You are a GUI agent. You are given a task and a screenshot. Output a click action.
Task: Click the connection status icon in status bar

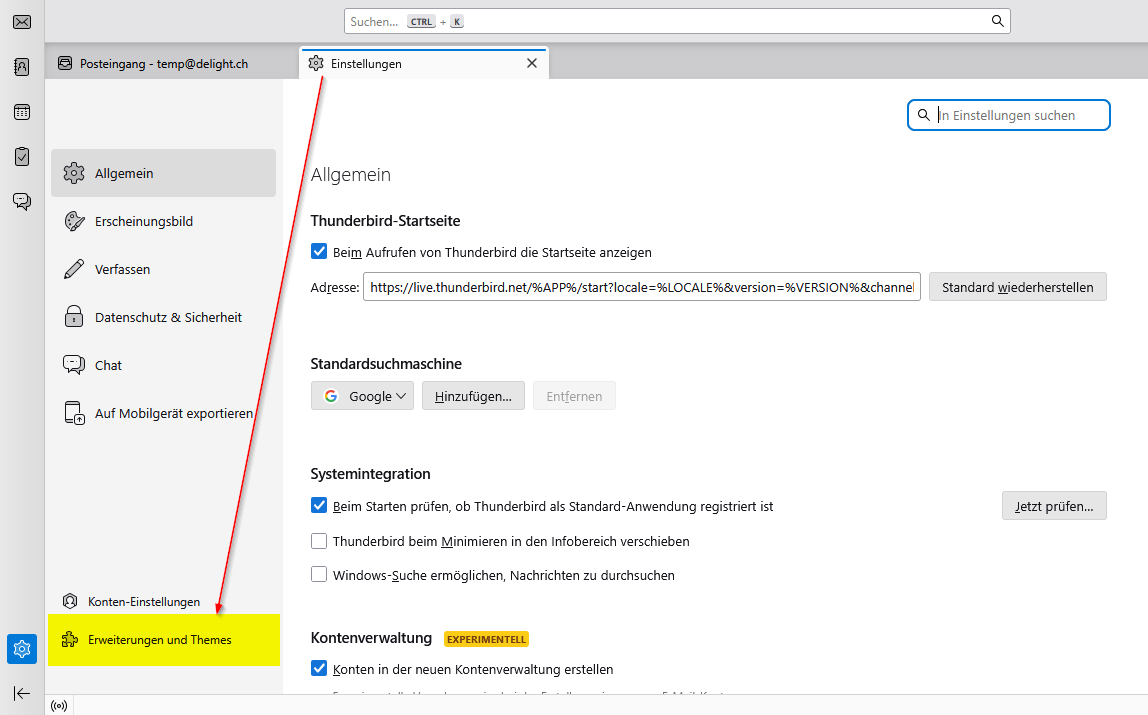coord(59,705)
